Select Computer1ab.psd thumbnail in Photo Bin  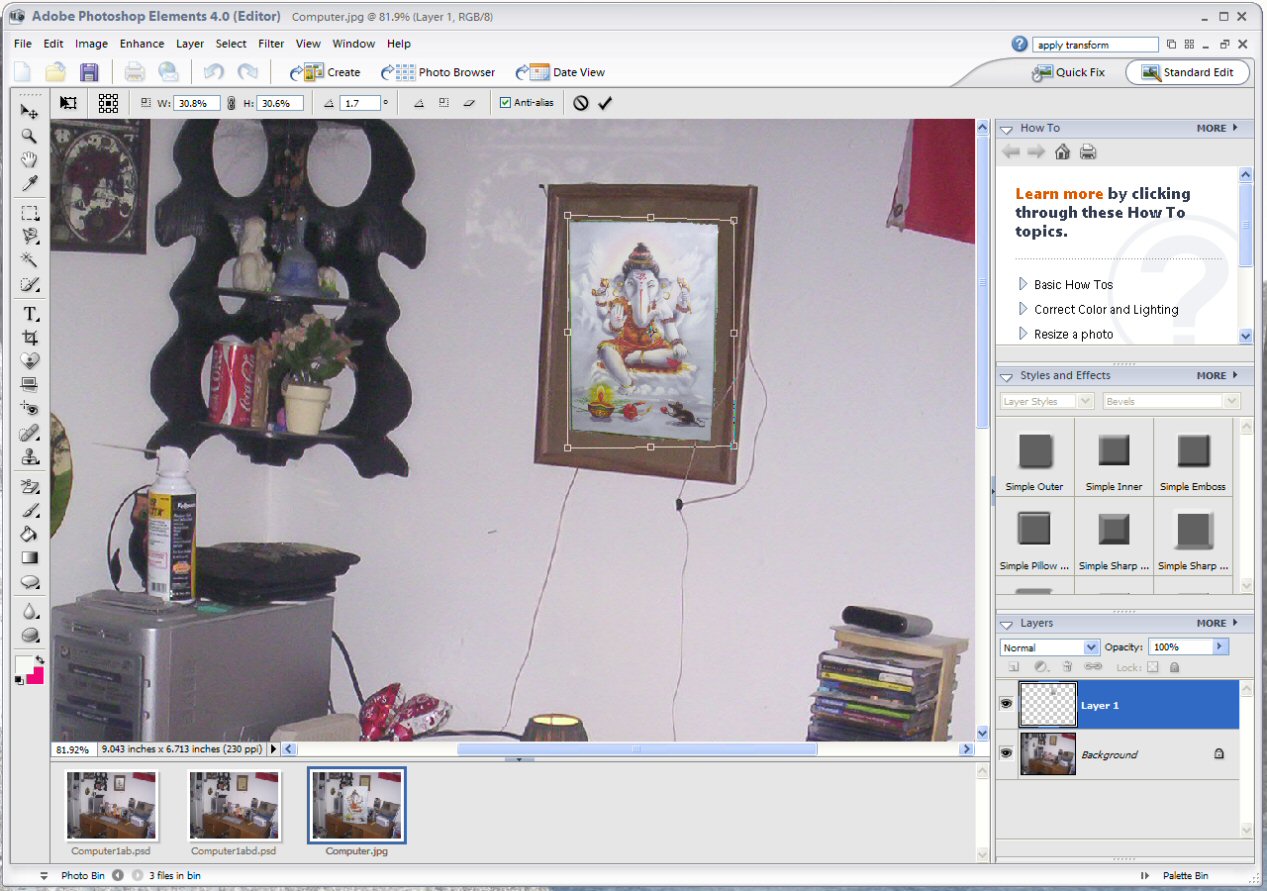[x=111, y=805]
